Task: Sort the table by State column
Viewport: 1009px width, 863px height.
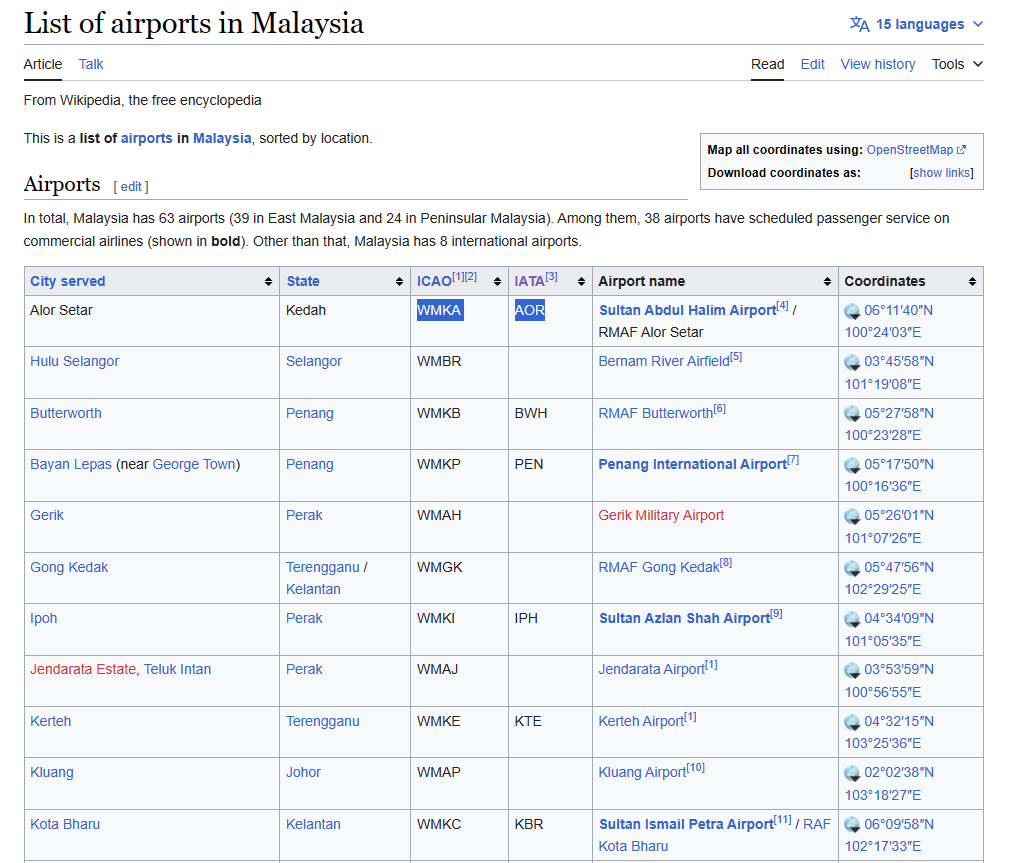Action: point(399,282)
